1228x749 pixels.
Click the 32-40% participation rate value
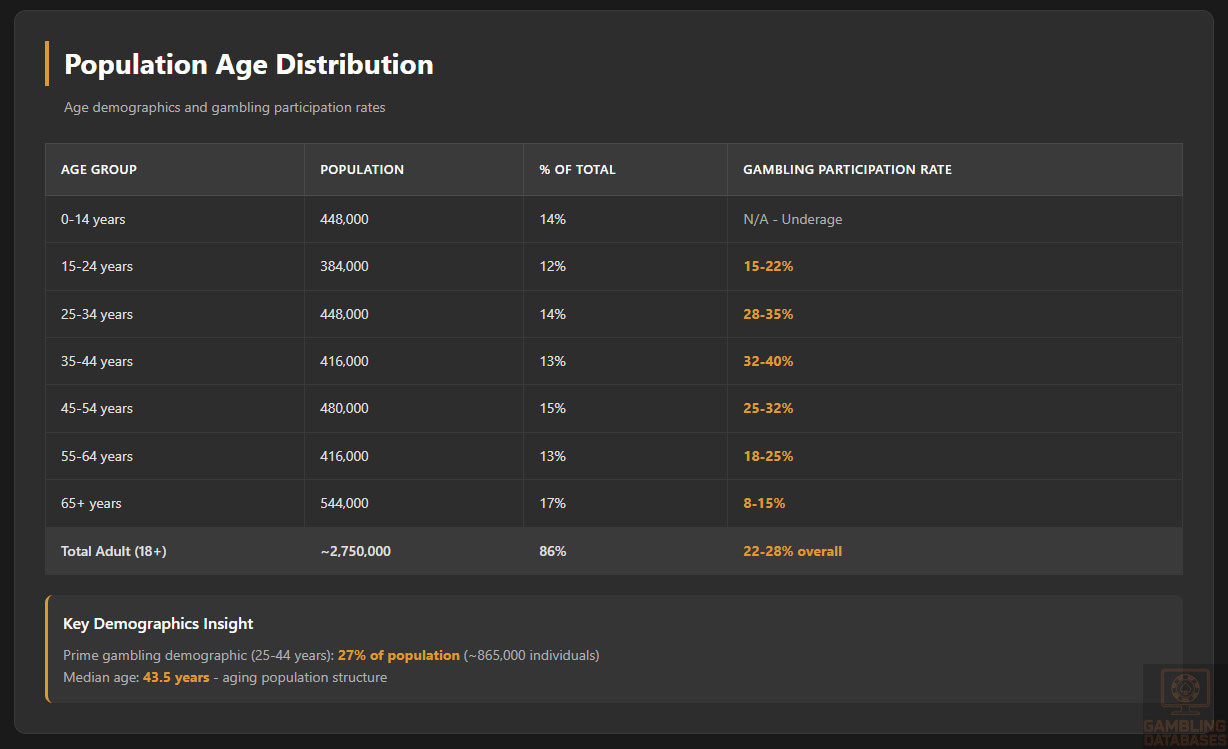(x=768, y=361)
